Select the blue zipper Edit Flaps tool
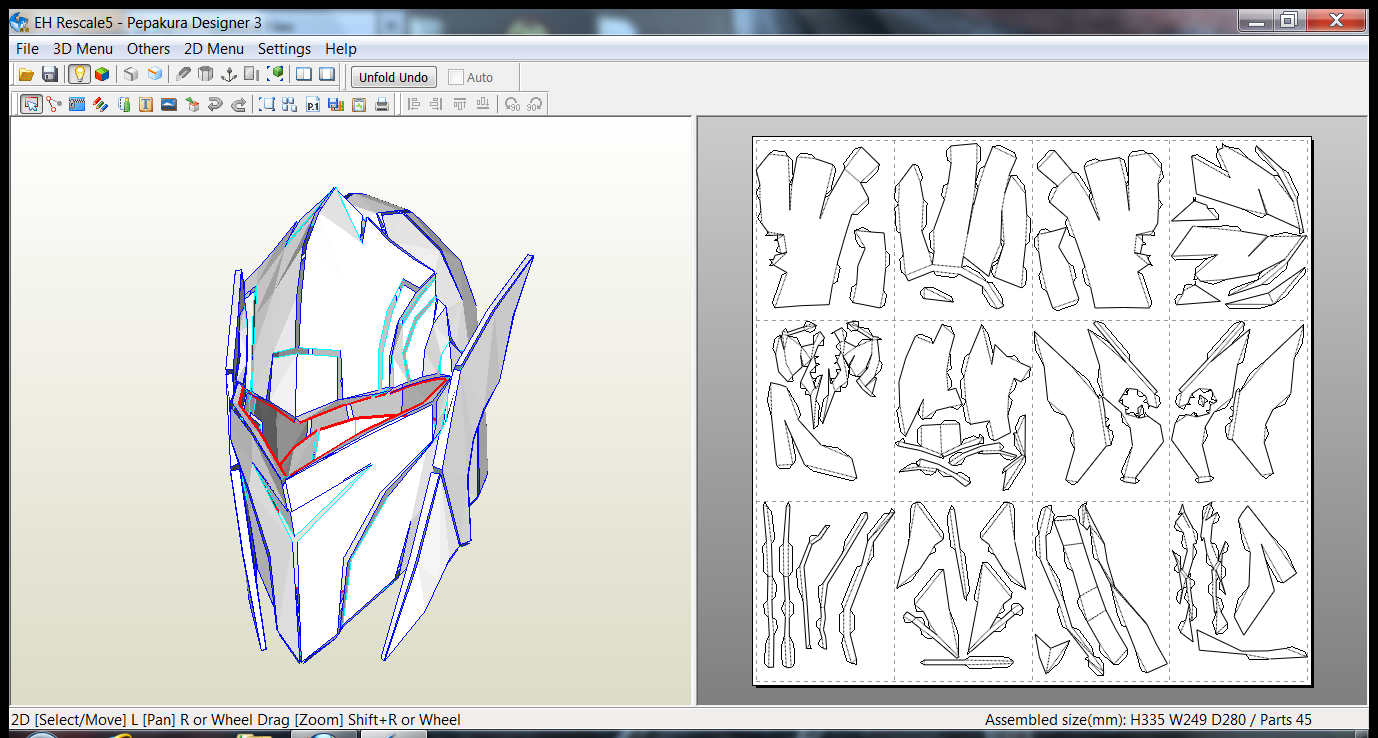Image resolution: width=1378 pixels, height=738 pixels. [77, 104]
